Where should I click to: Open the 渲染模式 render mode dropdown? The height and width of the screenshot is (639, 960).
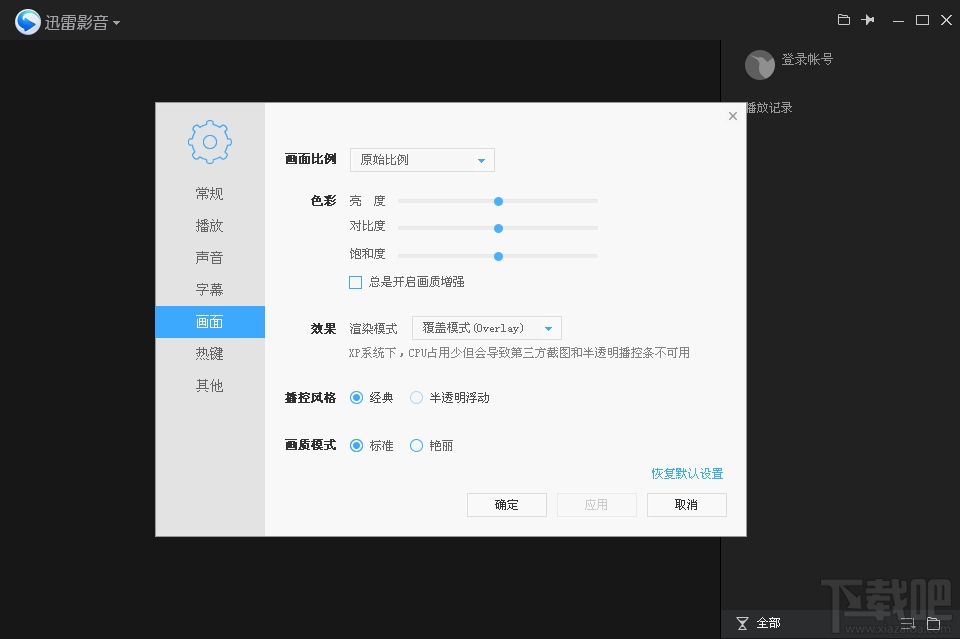486,327
